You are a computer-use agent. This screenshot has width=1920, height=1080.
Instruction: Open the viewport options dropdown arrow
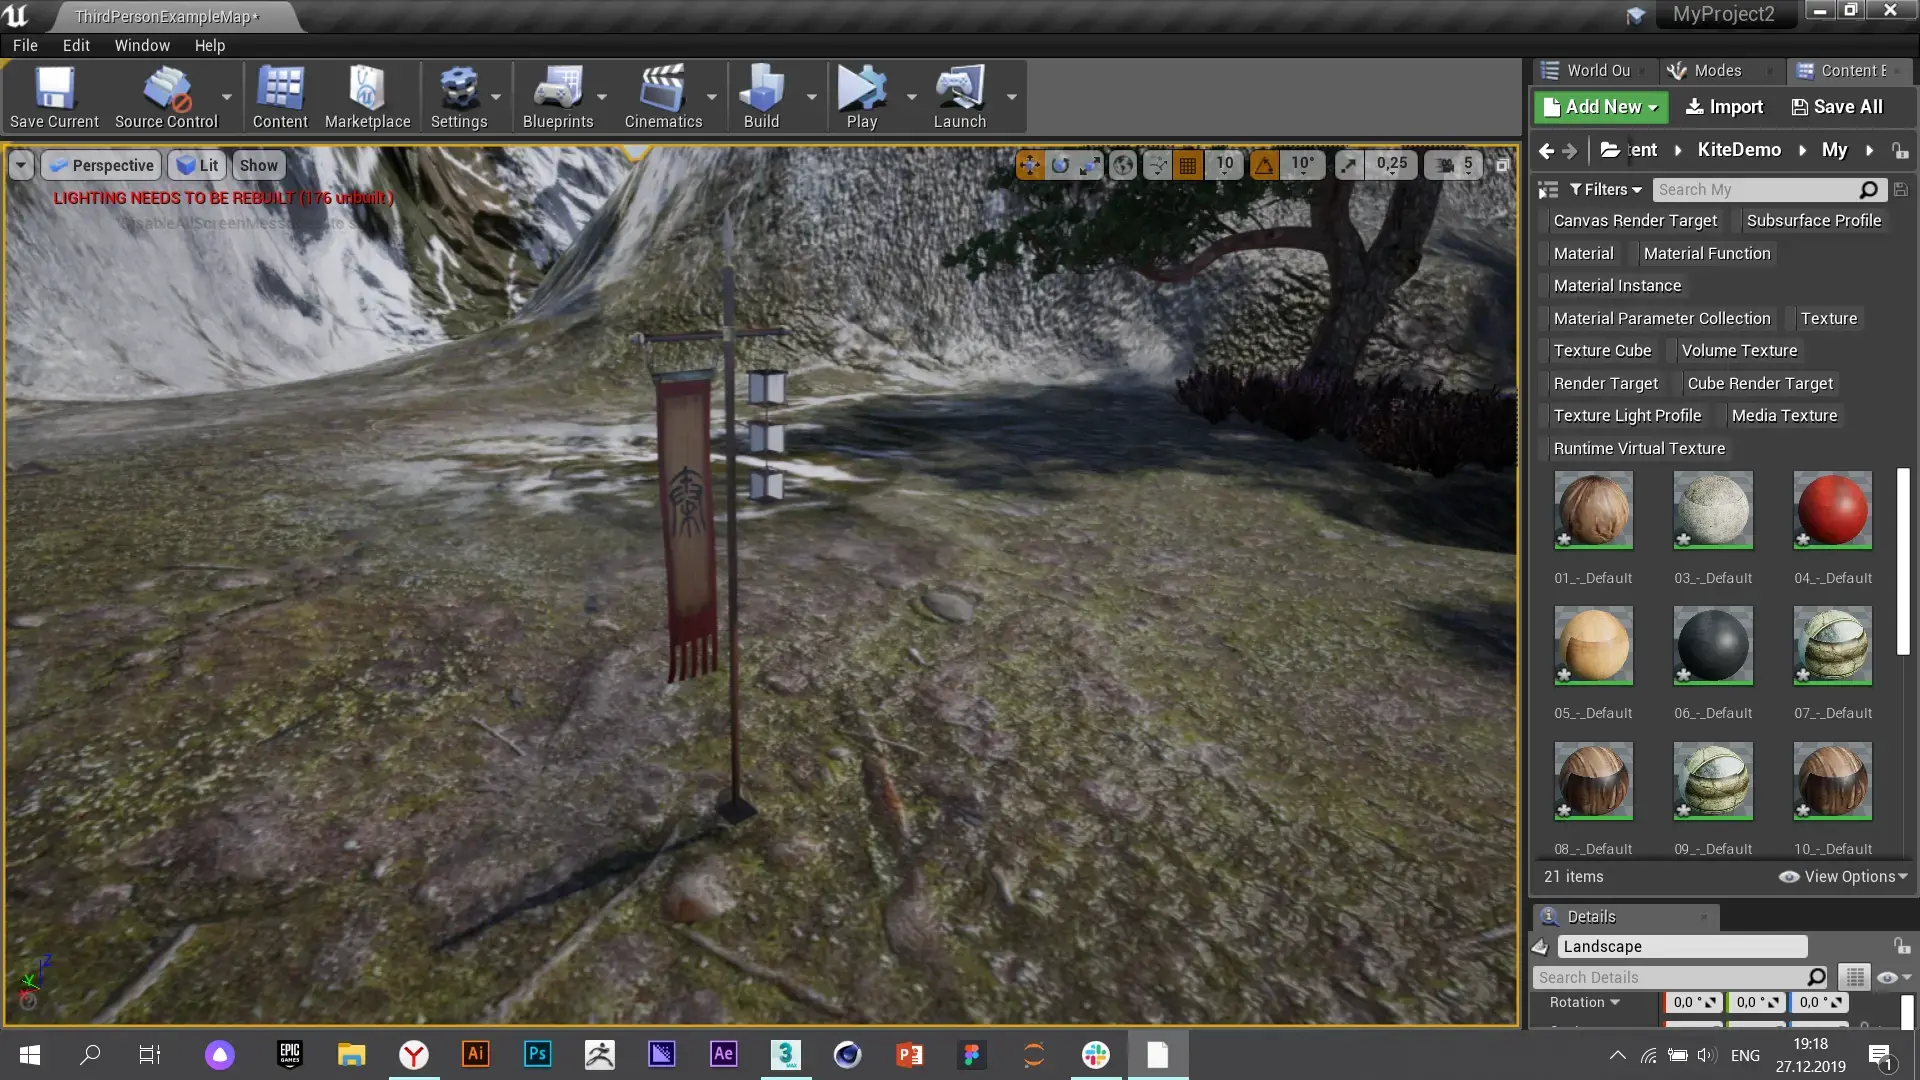click(21, 165)
